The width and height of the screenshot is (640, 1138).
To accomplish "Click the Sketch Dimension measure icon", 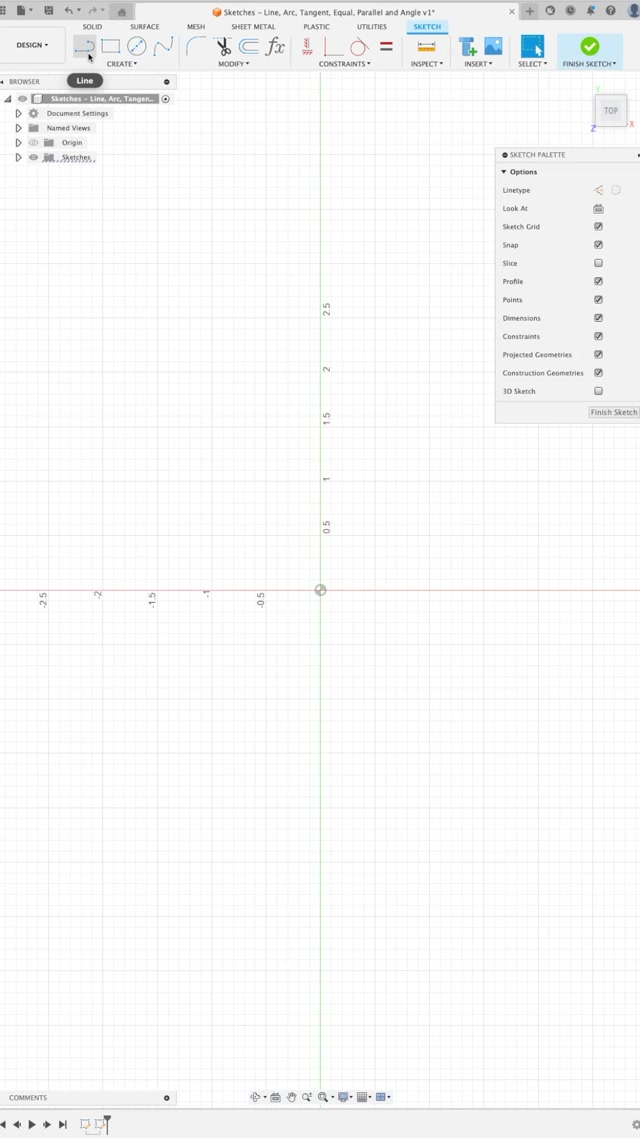I will click(427, 46).
